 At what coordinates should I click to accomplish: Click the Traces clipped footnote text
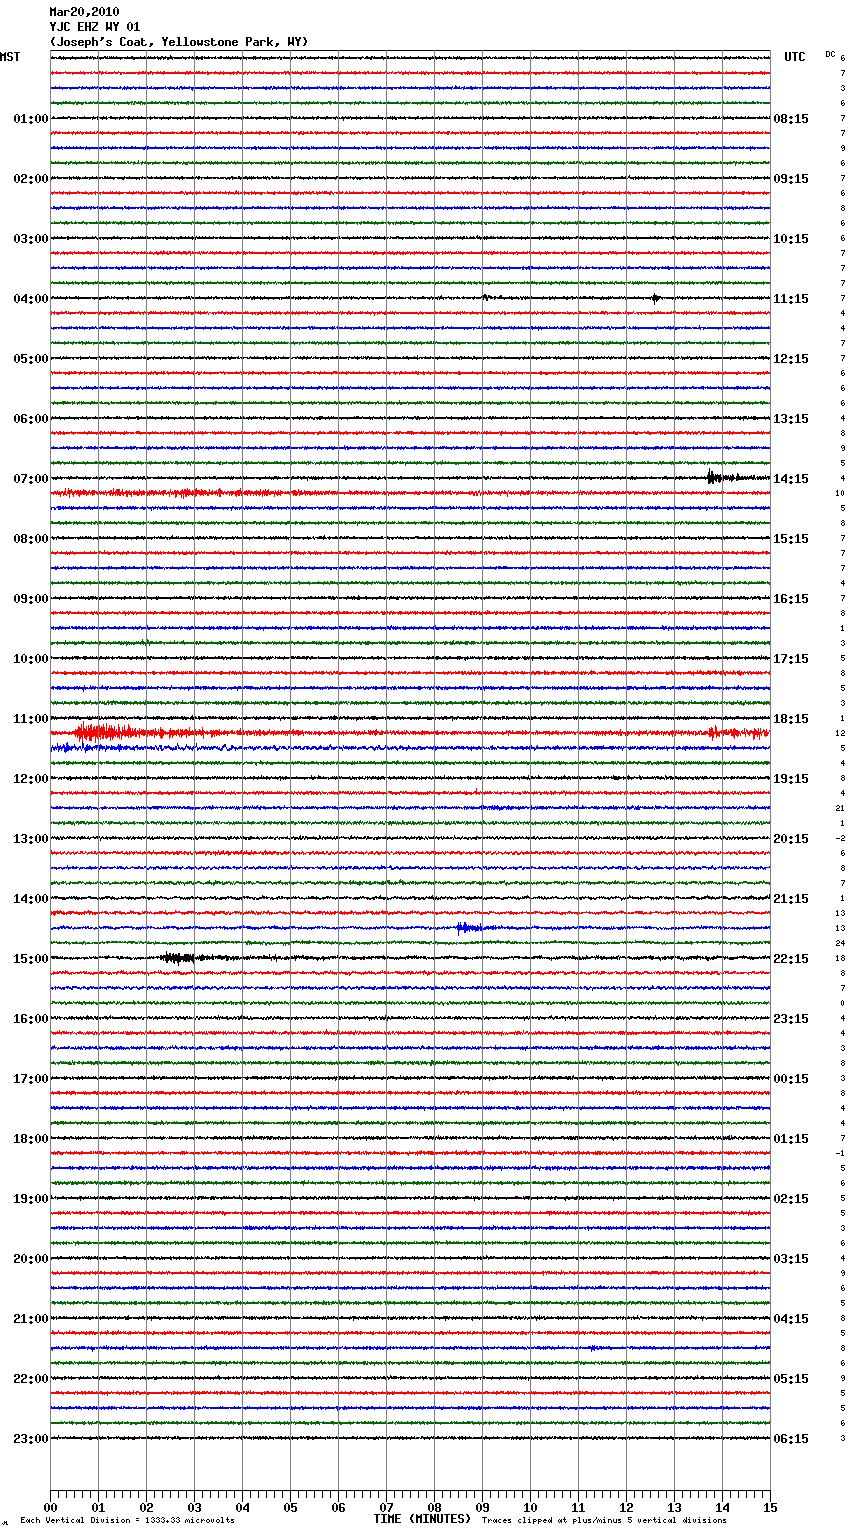604,1521
